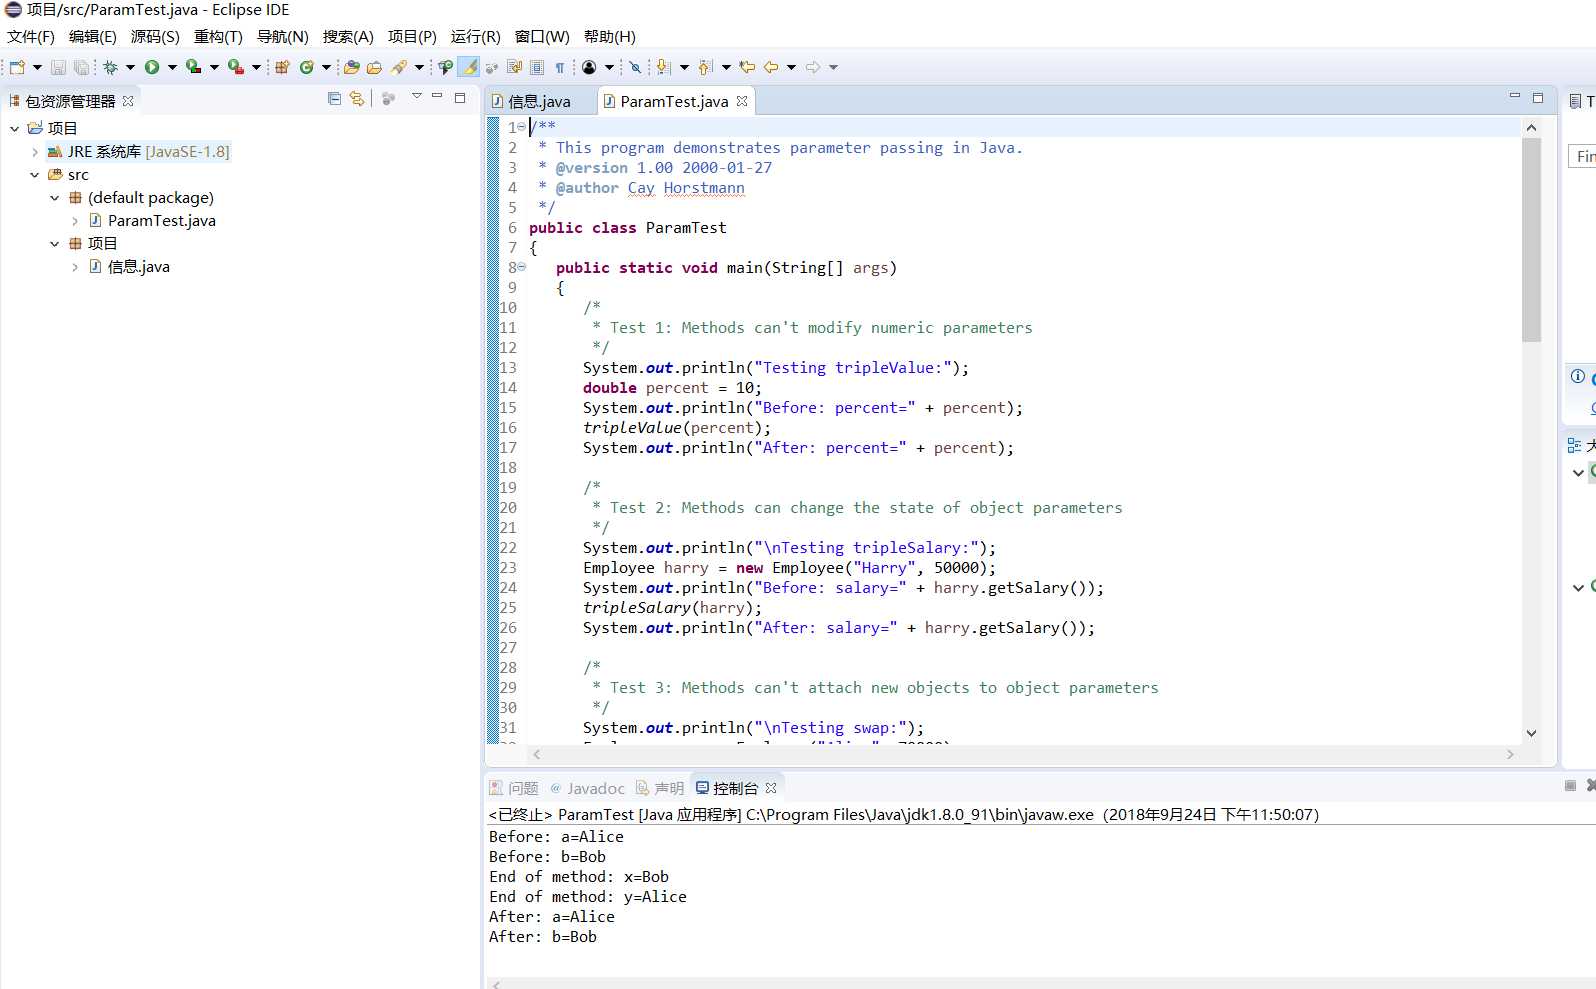This screenshot has height=989, width=1596.
Task: Open Package Explorer View Menu triangle
Action: pos(416,97)
